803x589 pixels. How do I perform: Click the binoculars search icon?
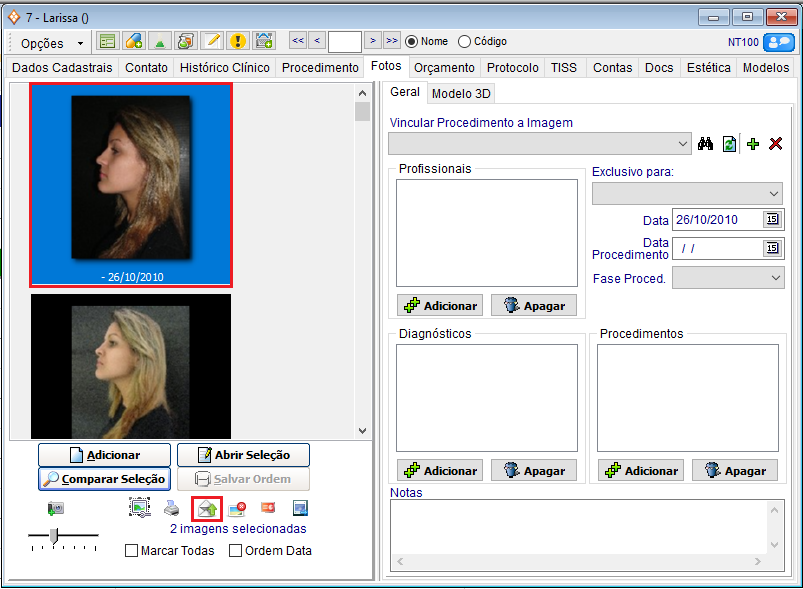click(x=705, y=144)
